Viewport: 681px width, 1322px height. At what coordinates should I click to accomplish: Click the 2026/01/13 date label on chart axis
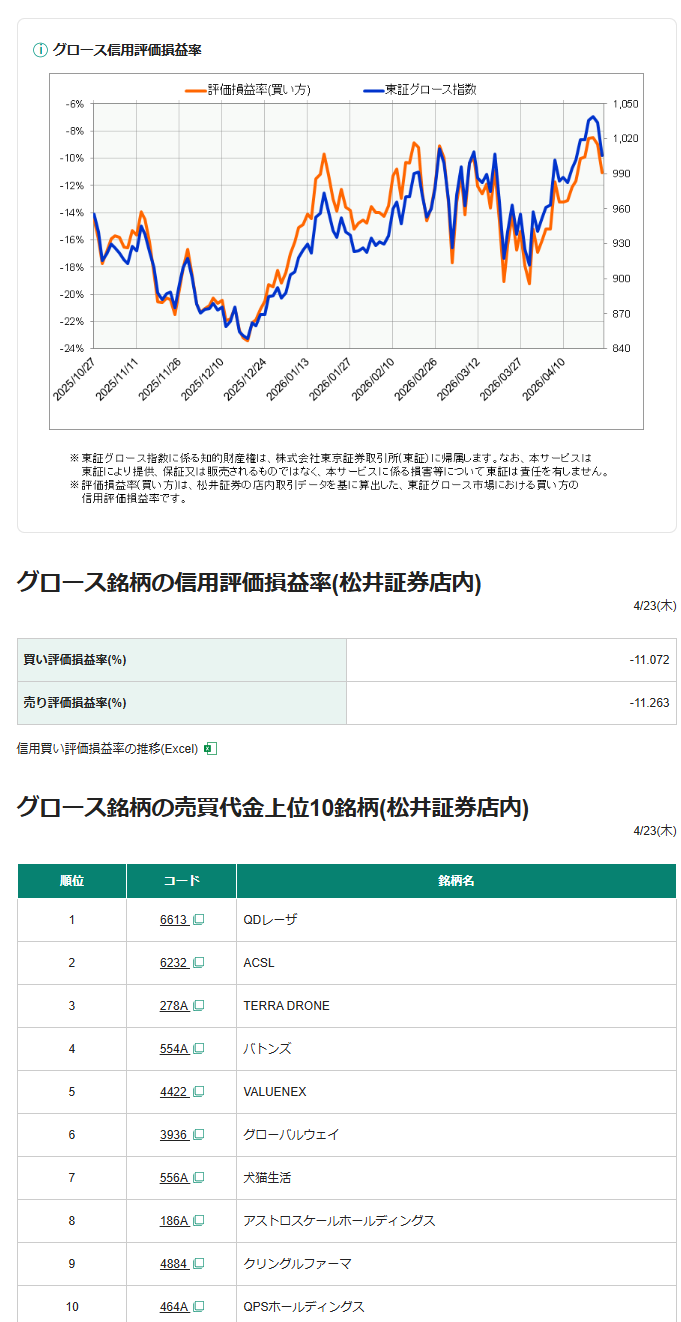[290, 378]
